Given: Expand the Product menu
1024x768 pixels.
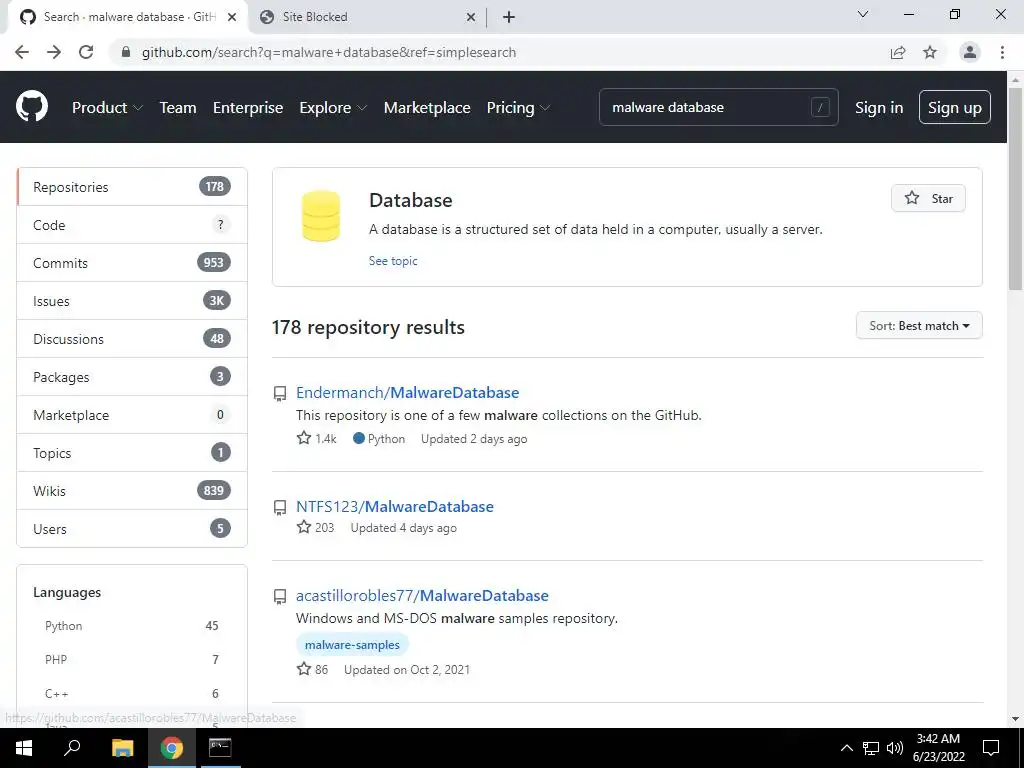Looking at the screenshot, I should 107,108.
